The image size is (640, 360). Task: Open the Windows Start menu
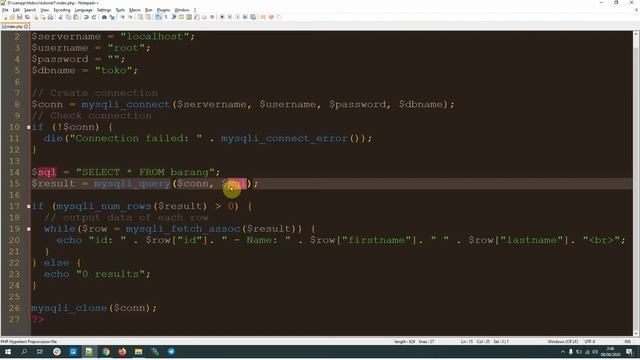pos(8,352)
